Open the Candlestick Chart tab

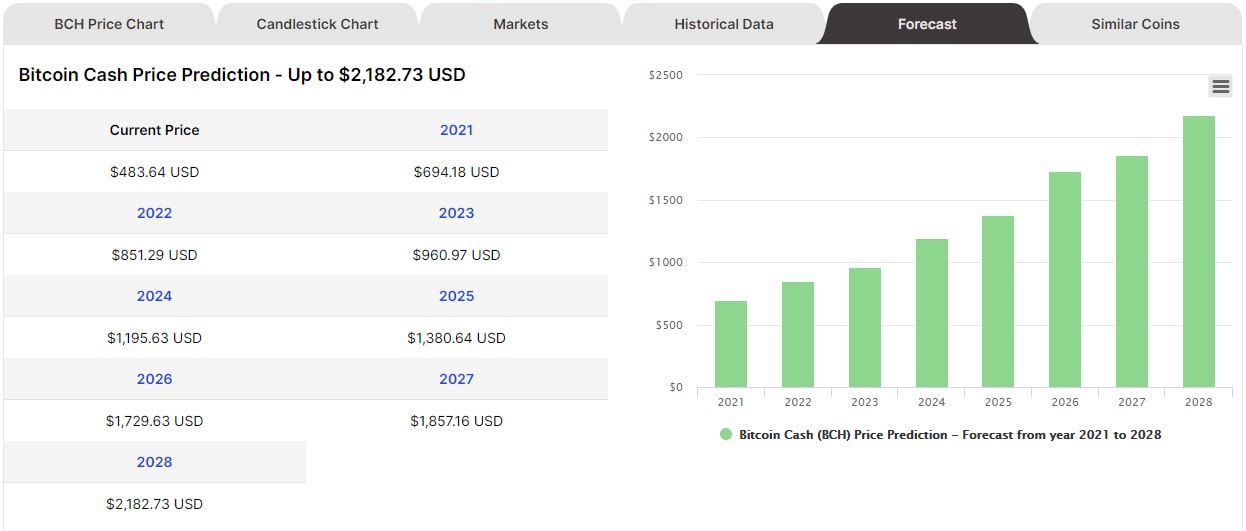pos(317,24)
